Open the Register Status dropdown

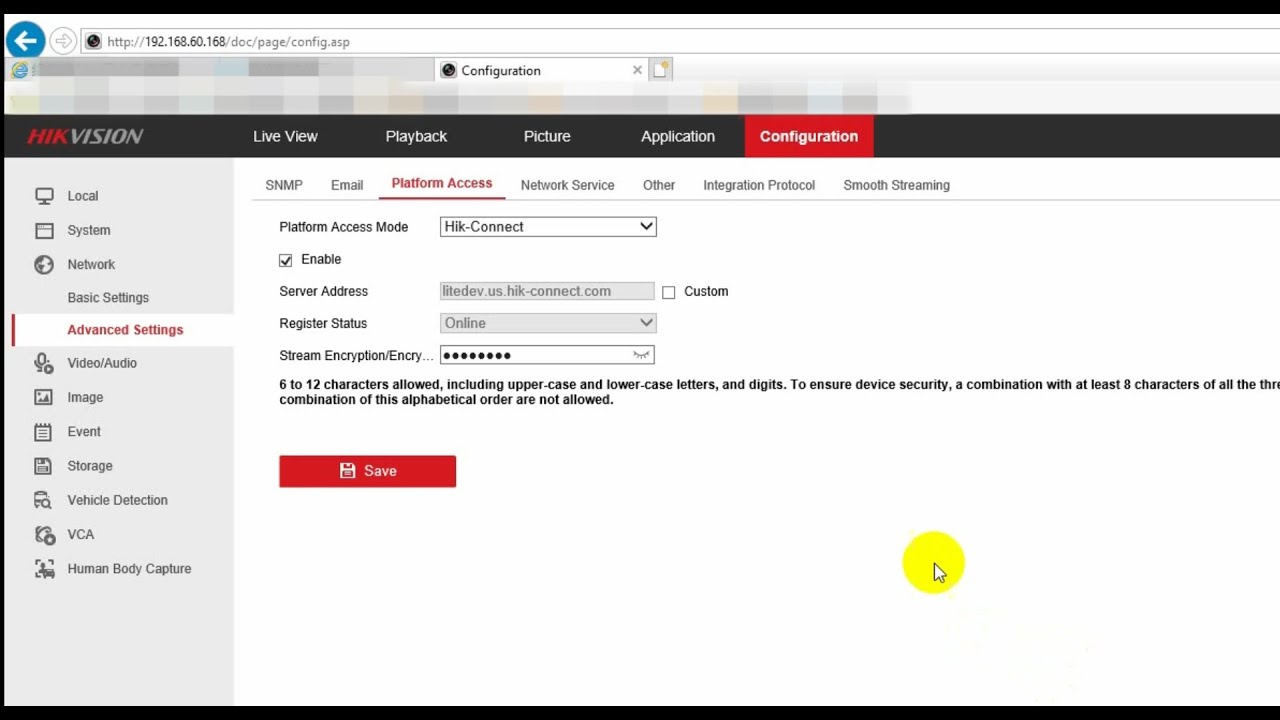point(548,323)
